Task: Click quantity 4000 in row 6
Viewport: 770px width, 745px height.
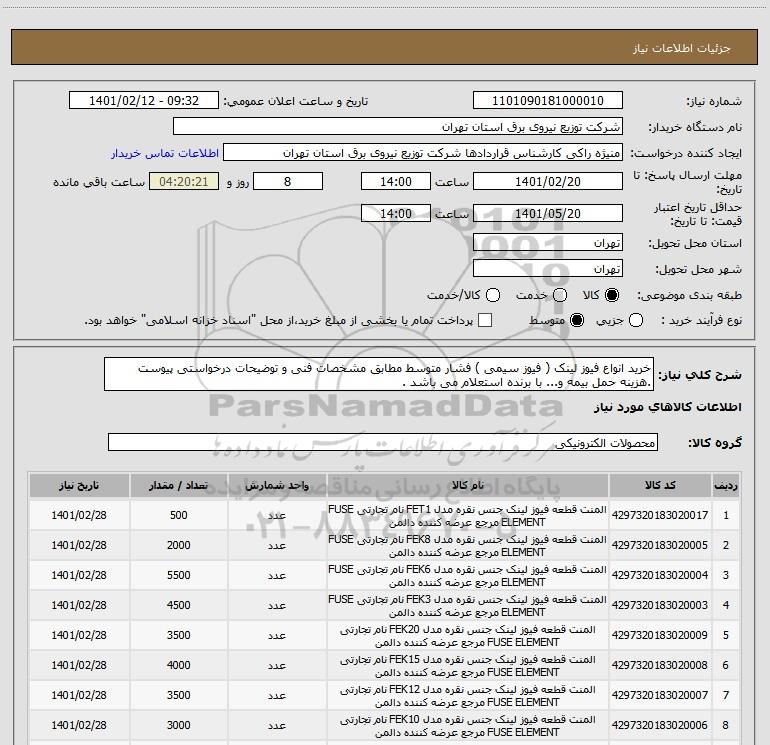Action: (x=179, y=665)
